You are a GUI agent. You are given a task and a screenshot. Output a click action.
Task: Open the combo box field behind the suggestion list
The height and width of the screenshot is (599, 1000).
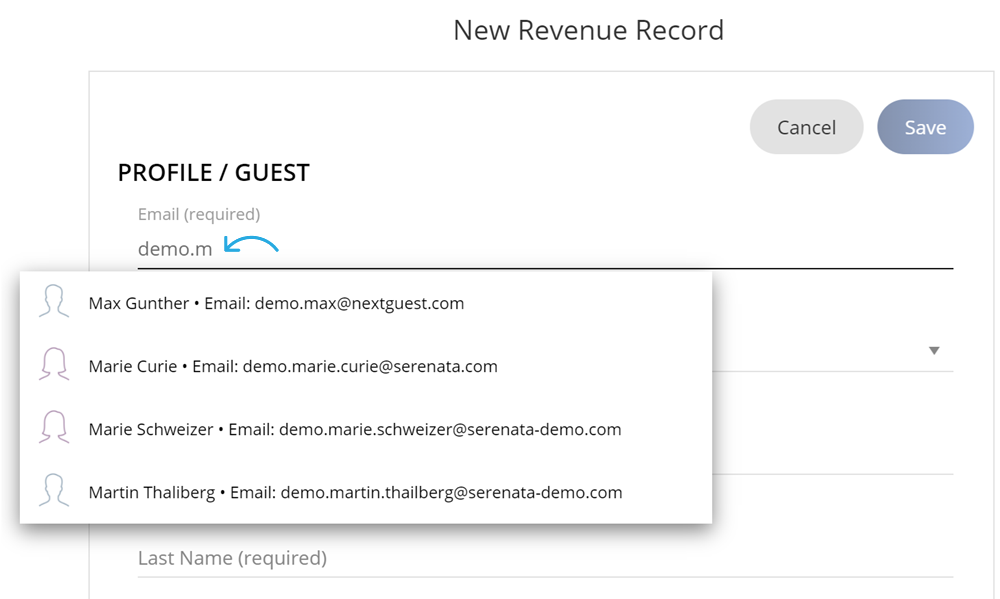click(x=832, y=351)
